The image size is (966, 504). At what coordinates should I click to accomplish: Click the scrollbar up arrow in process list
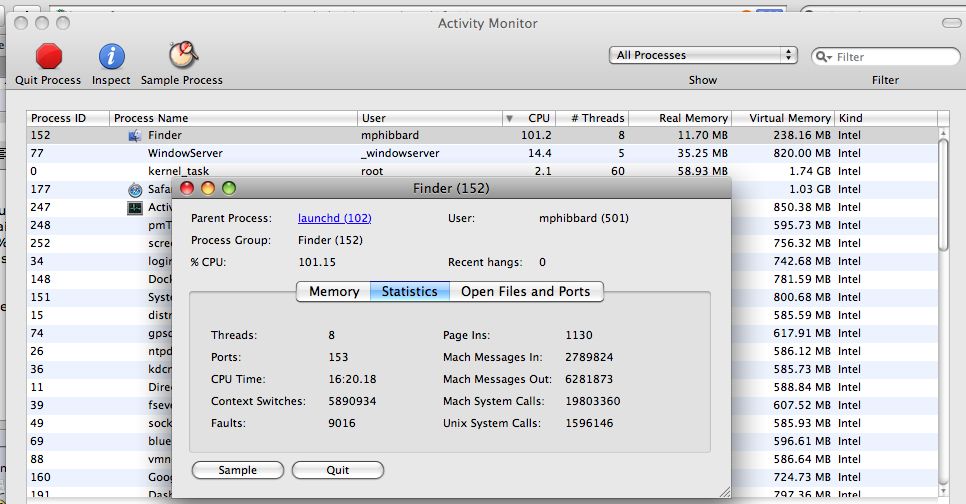pos(943,133)
